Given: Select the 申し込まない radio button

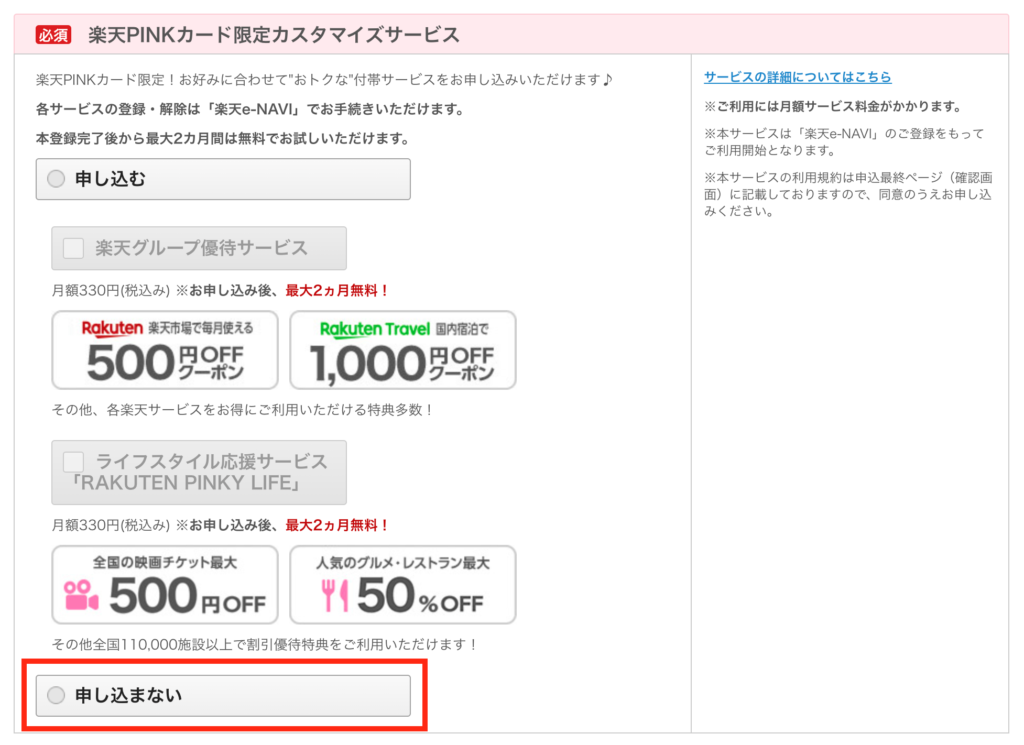Looking at the screenshot, I should click(56, 695).
